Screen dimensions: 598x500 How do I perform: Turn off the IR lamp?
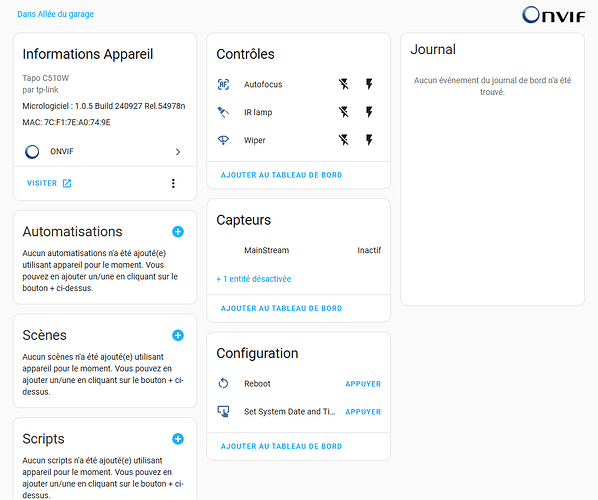344,112
